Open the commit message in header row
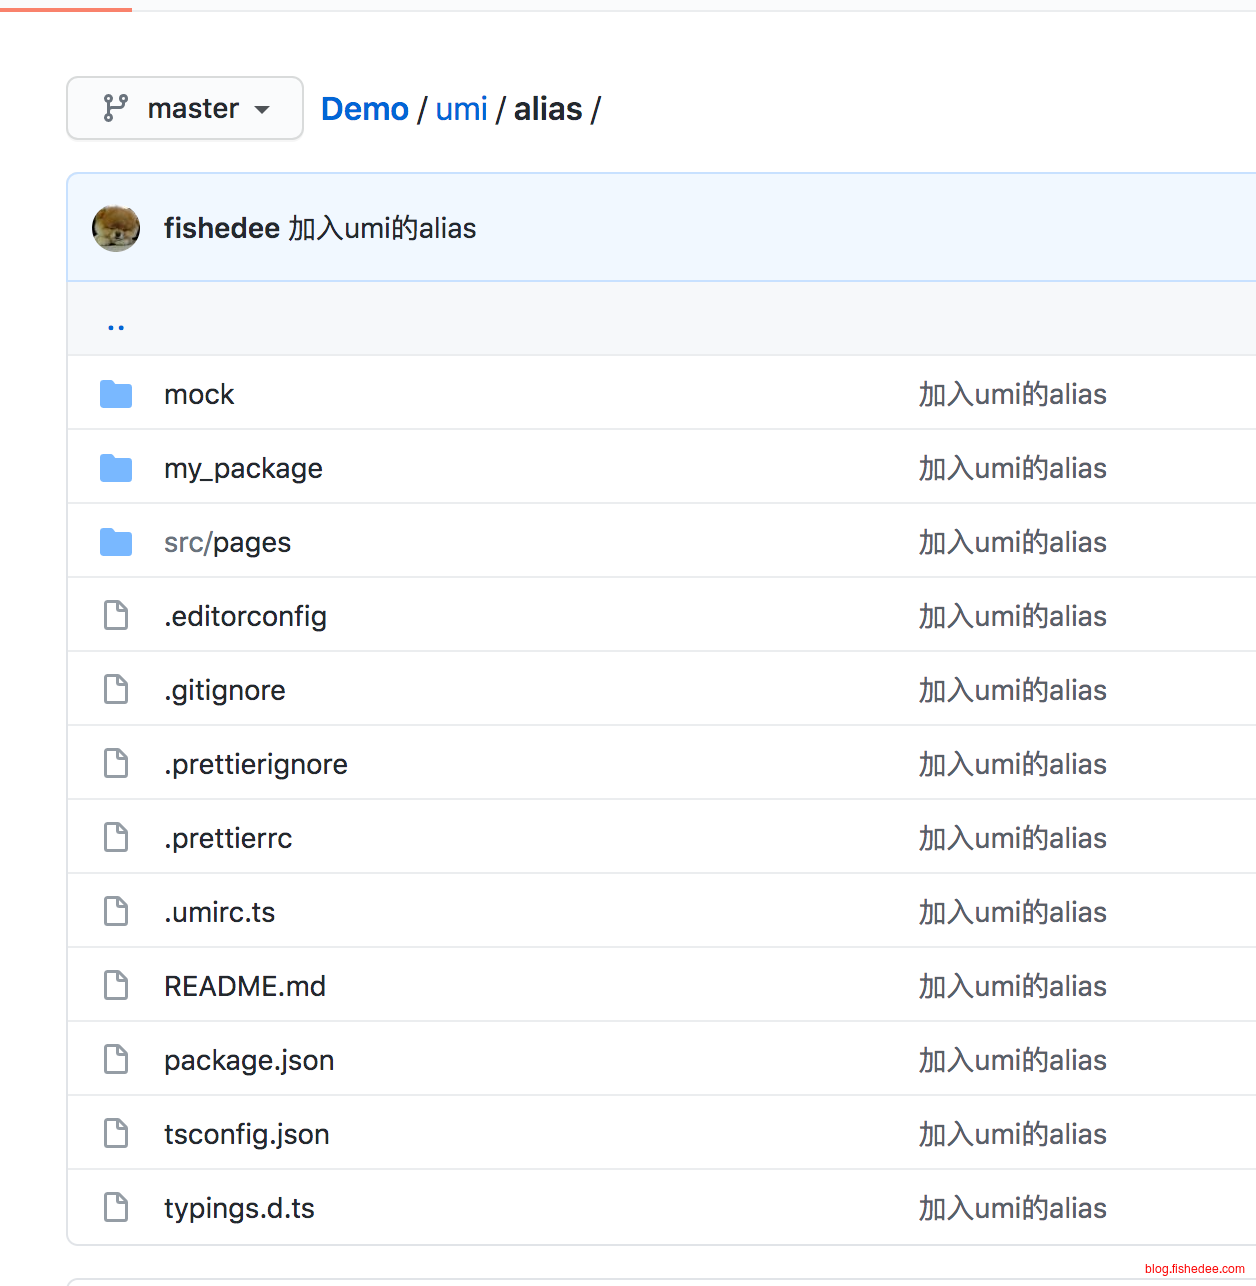The image size is (1256, 1286). [x=382, y=228]
